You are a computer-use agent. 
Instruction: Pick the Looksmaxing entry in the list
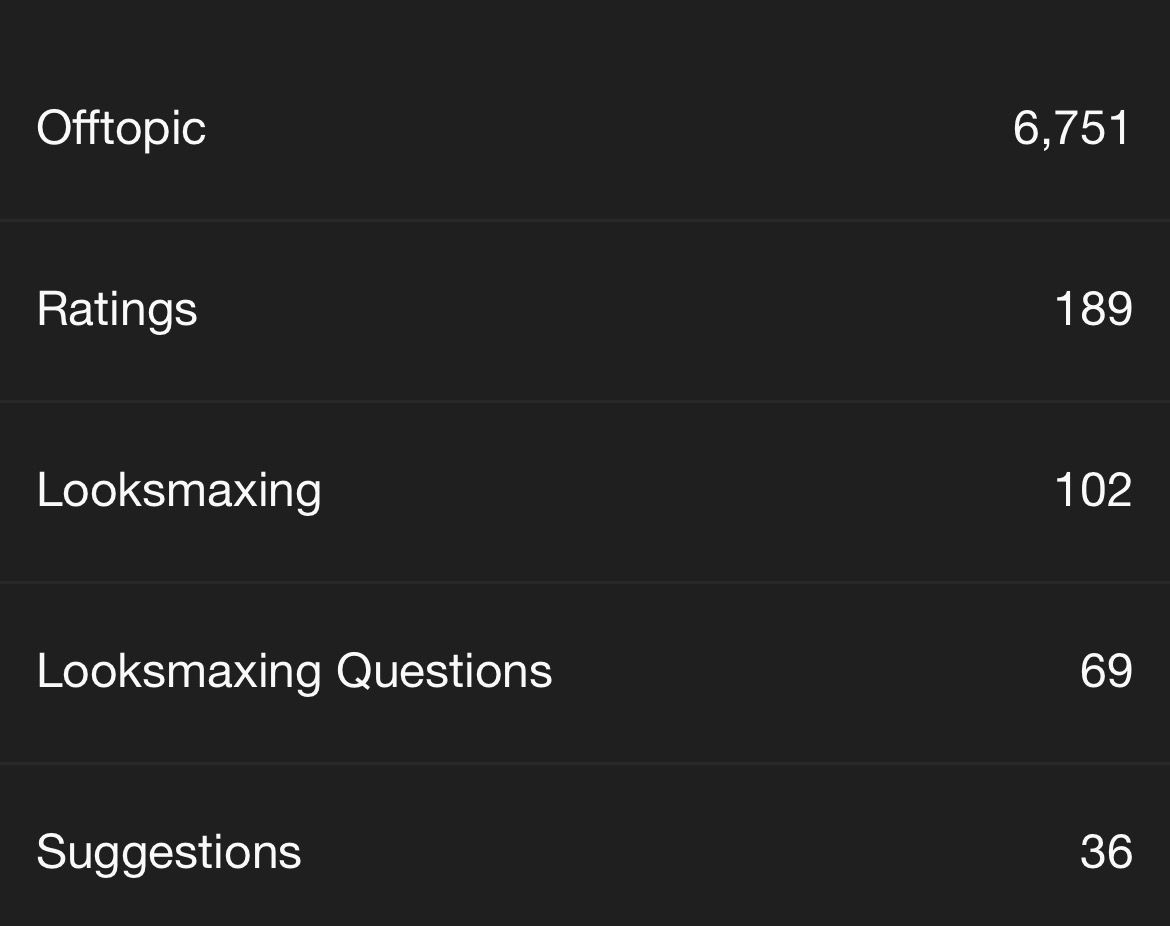pyautogui.click(x=585, y=492)
